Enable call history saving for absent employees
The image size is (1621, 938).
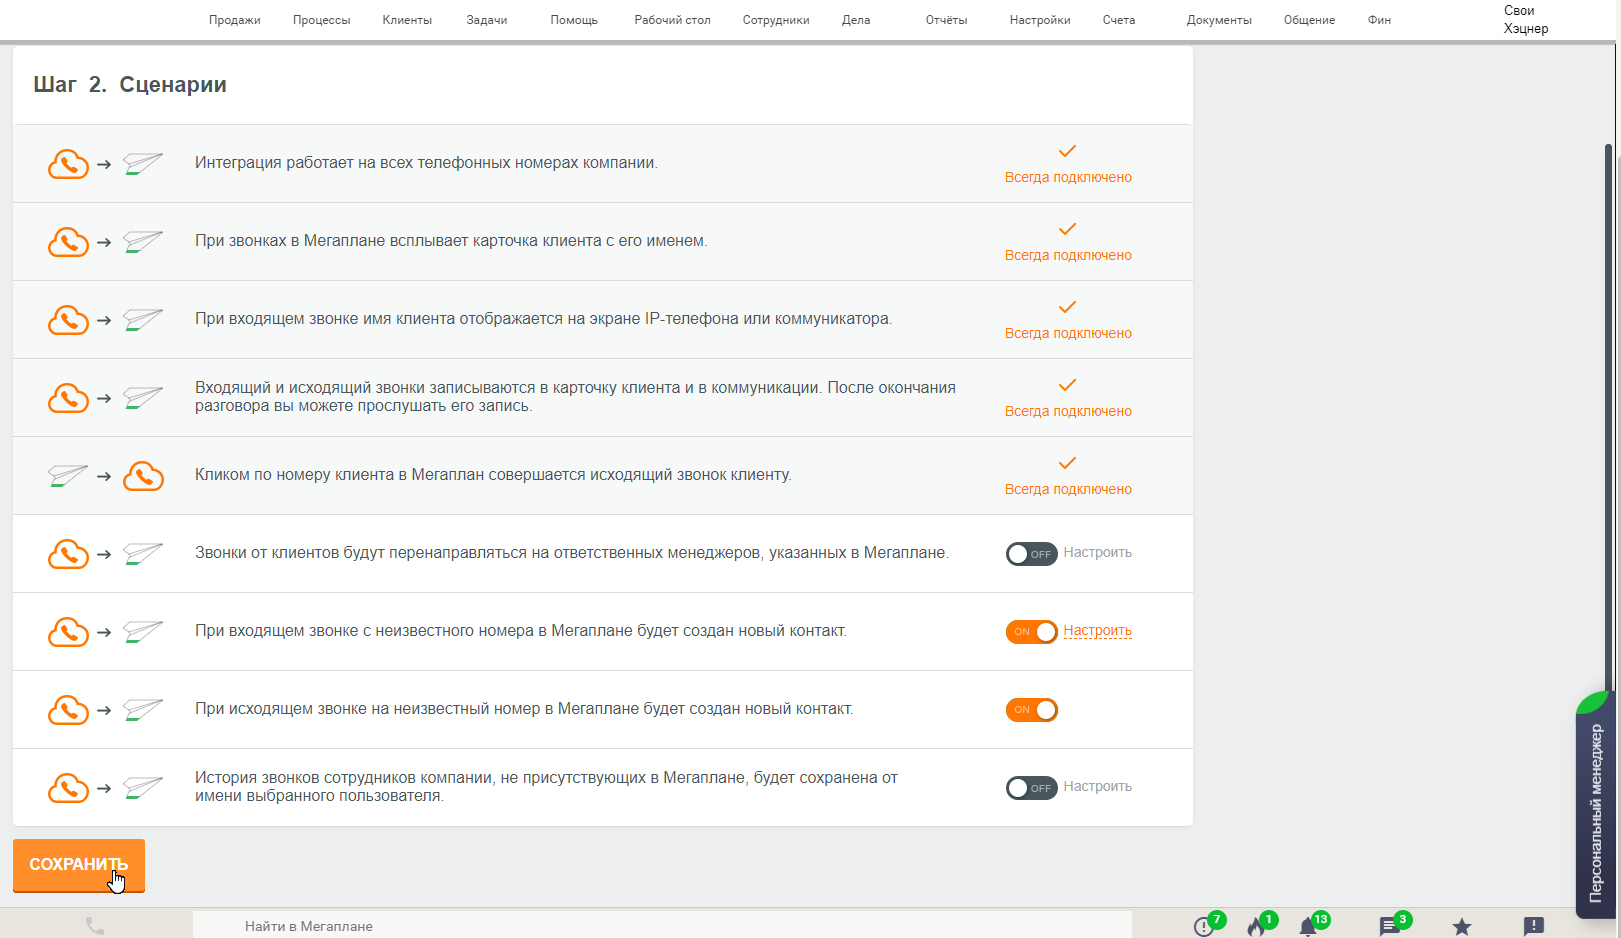(x=1031, y=788)
